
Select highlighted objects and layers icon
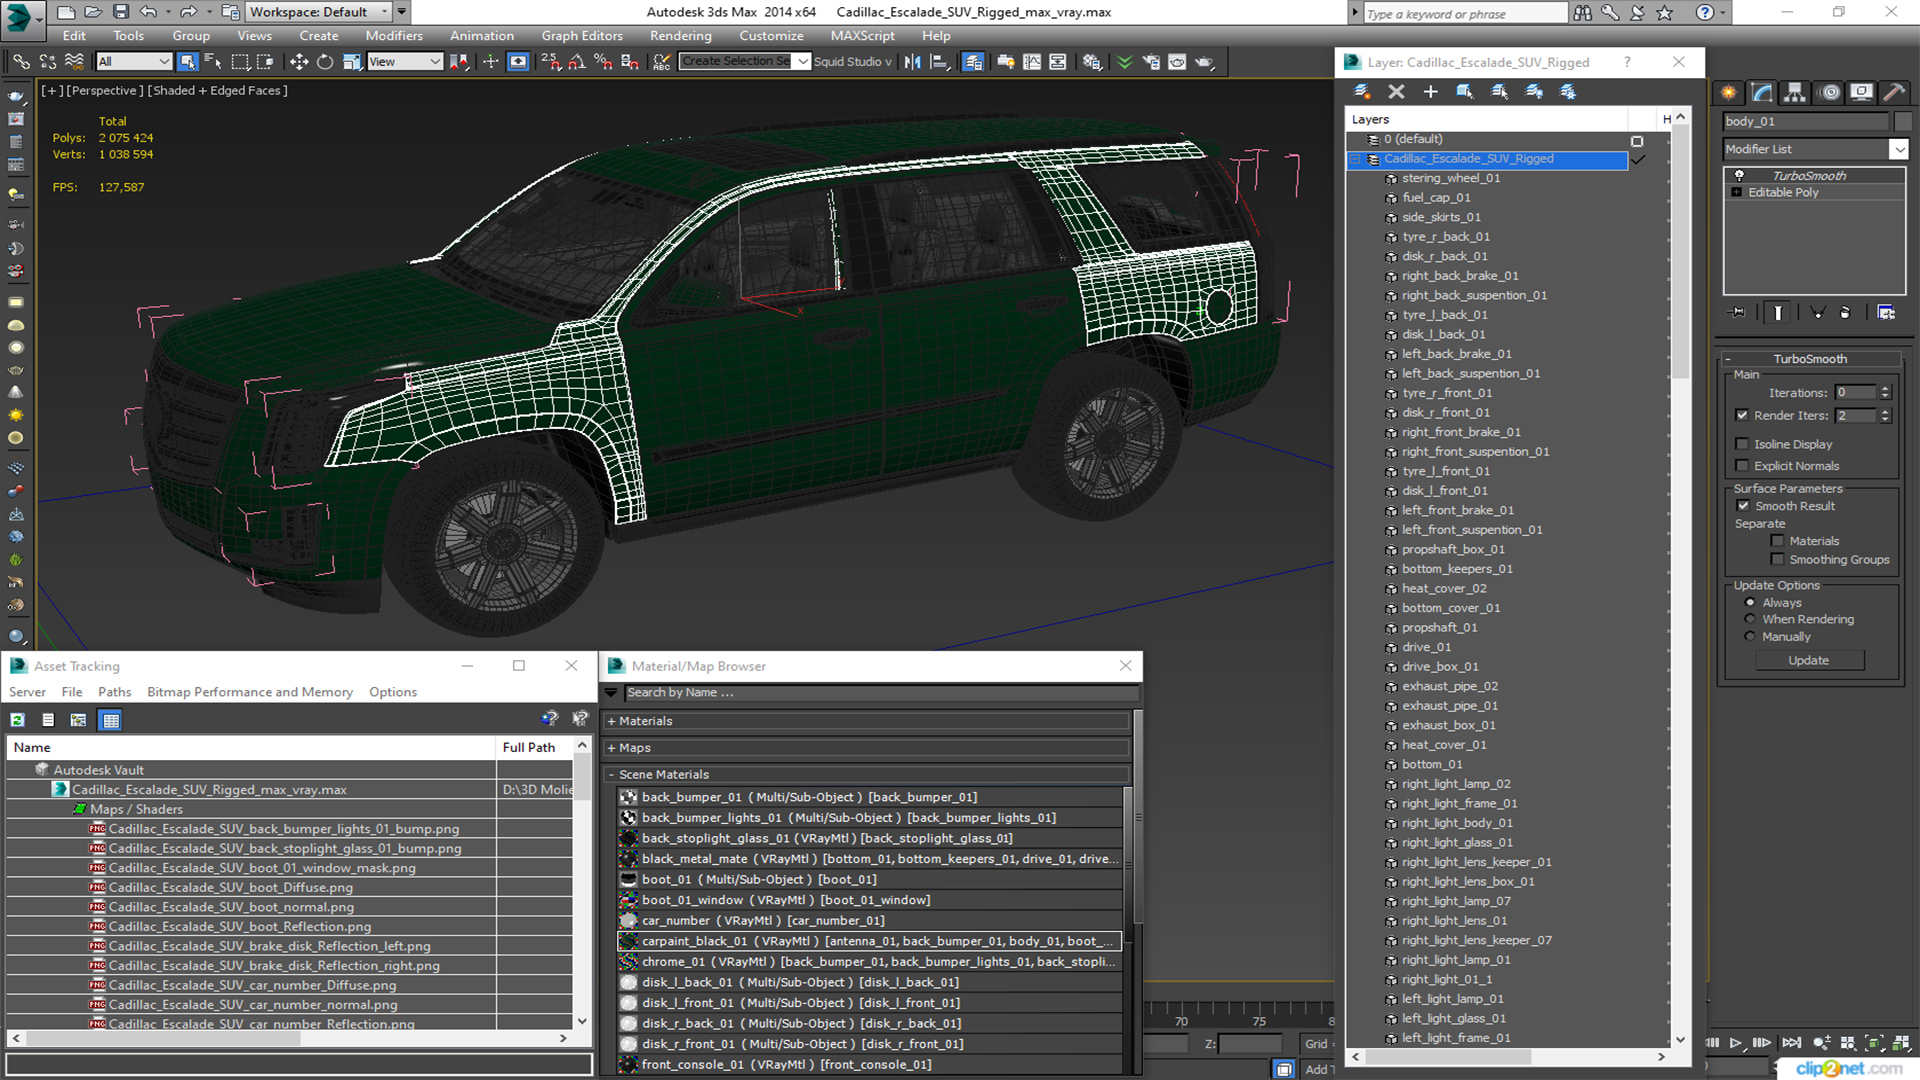pyautogui.click(x=1465, y=92)
